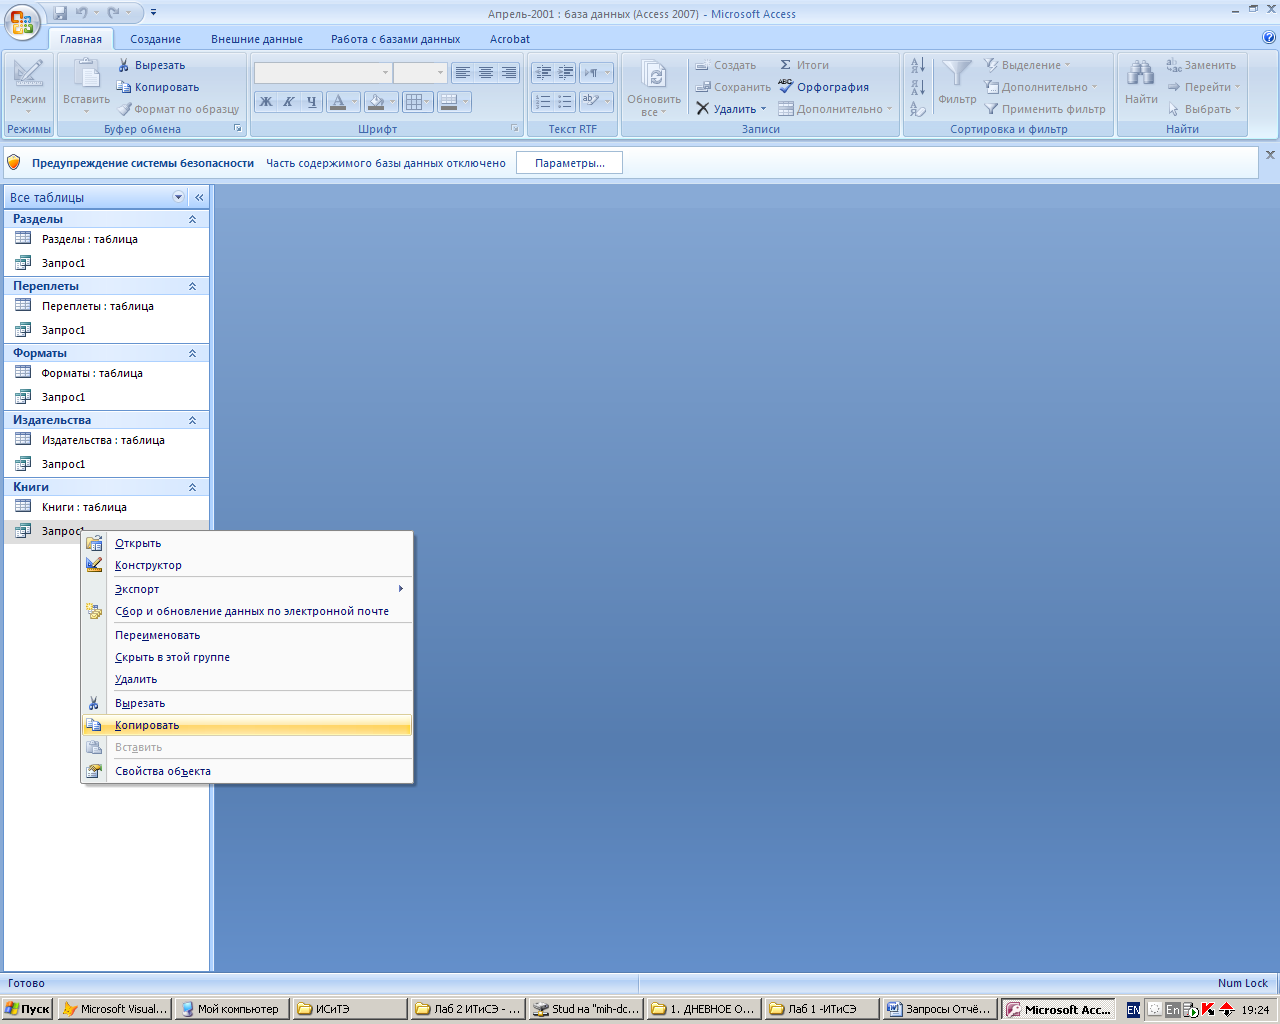Toggle italic К formatting
Screen dimensions: 1280x1024
[289, 101]
